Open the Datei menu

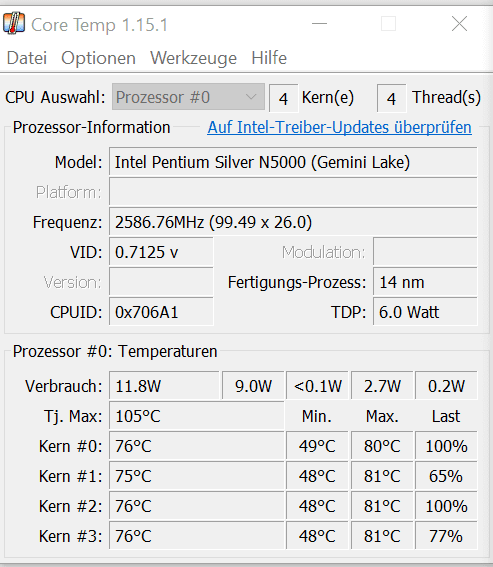coord(27,58)
